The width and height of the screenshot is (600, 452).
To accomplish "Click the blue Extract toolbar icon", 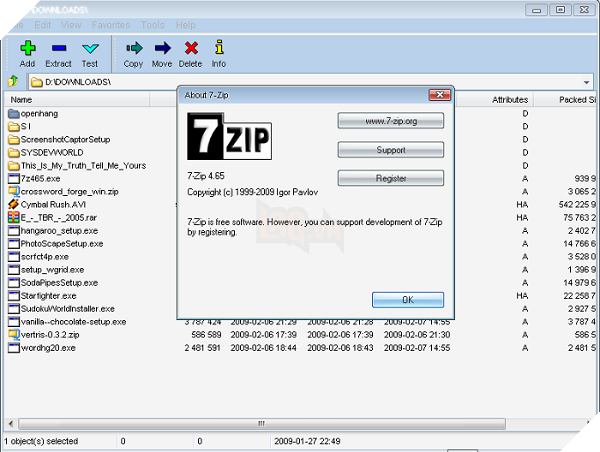I will click(x=59, y=48).
